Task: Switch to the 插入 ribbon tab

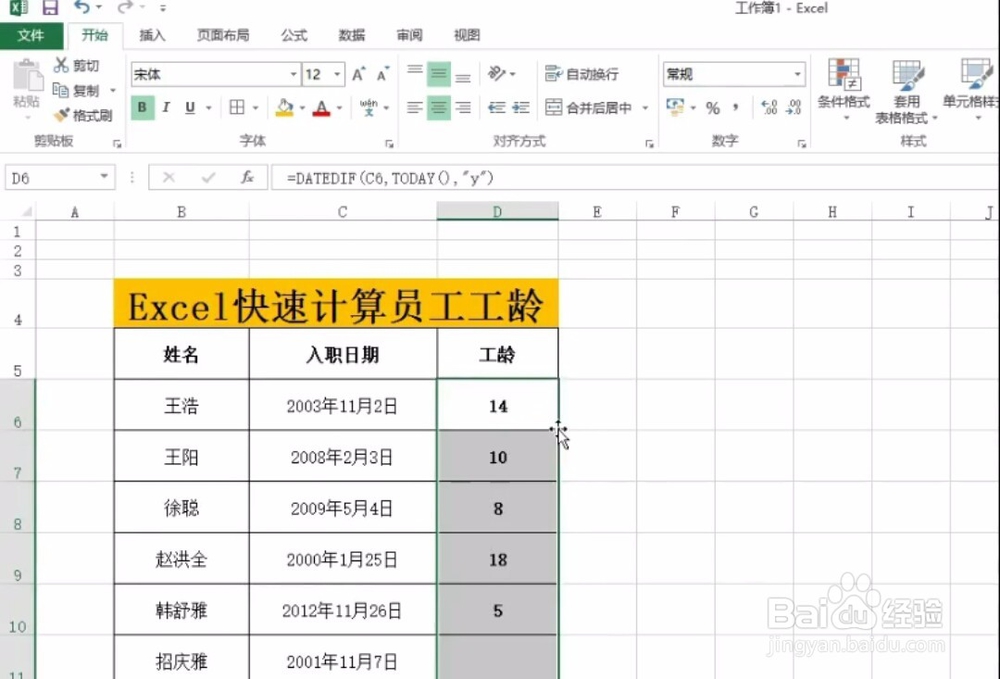Action: click(x=152, y=35)
